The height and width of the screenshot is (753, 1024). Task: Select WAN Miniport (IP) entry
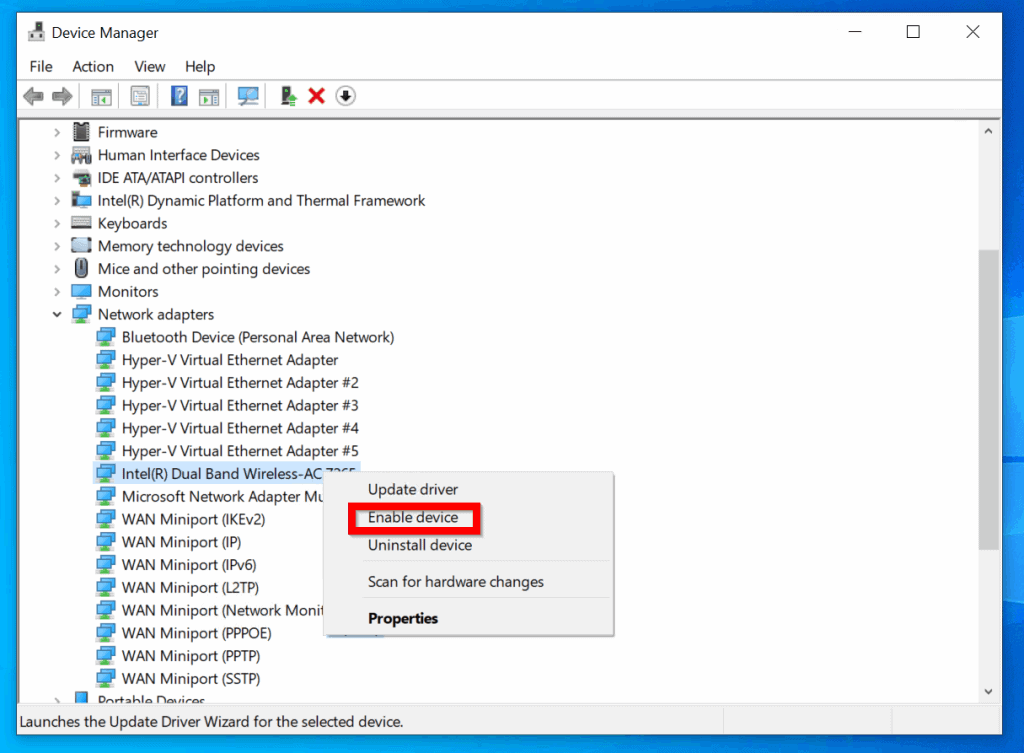point(182,542)
